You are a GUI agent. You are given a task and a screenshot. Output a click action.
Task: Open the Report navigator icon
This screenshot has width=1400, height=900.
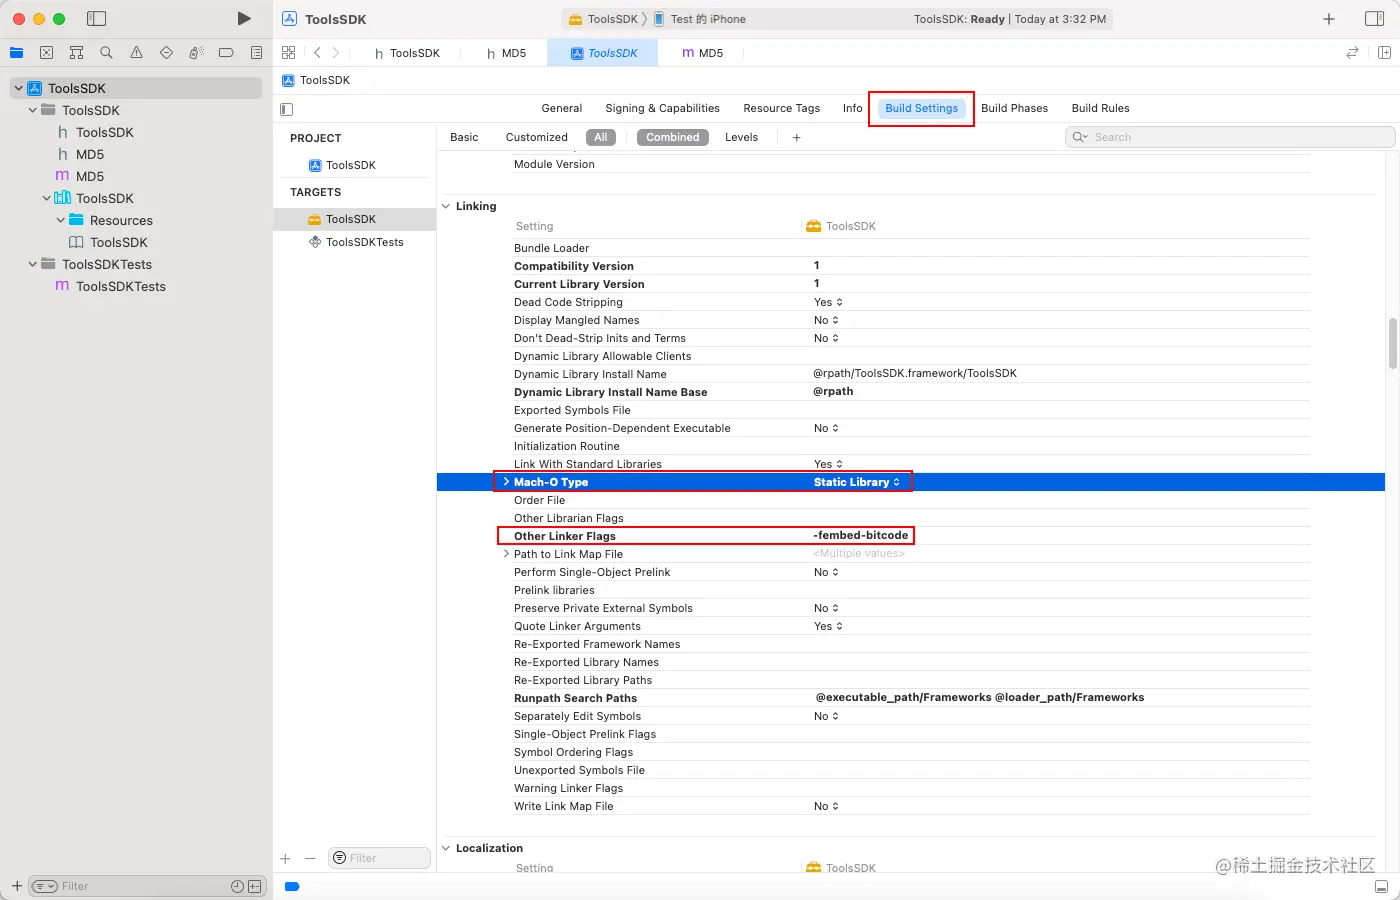pyautogui.click(x=256, y=53)
